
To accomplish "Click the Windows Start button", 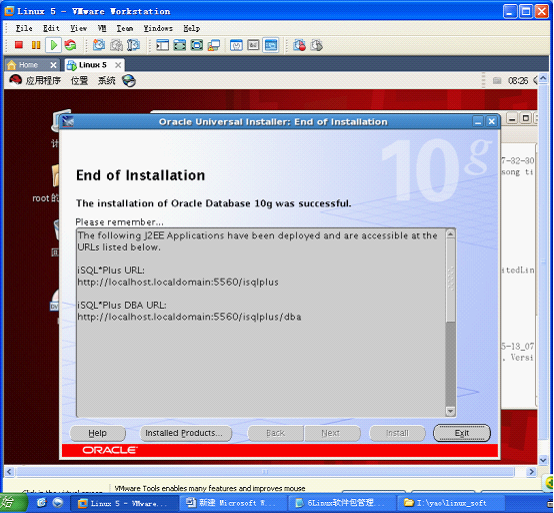I will (13, 503).
